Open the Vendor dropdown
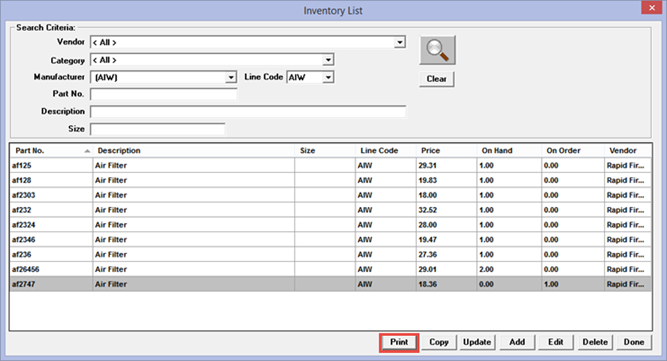Image resolution: width=667 pixels, height=361 pixels. (x=399, y=42)
